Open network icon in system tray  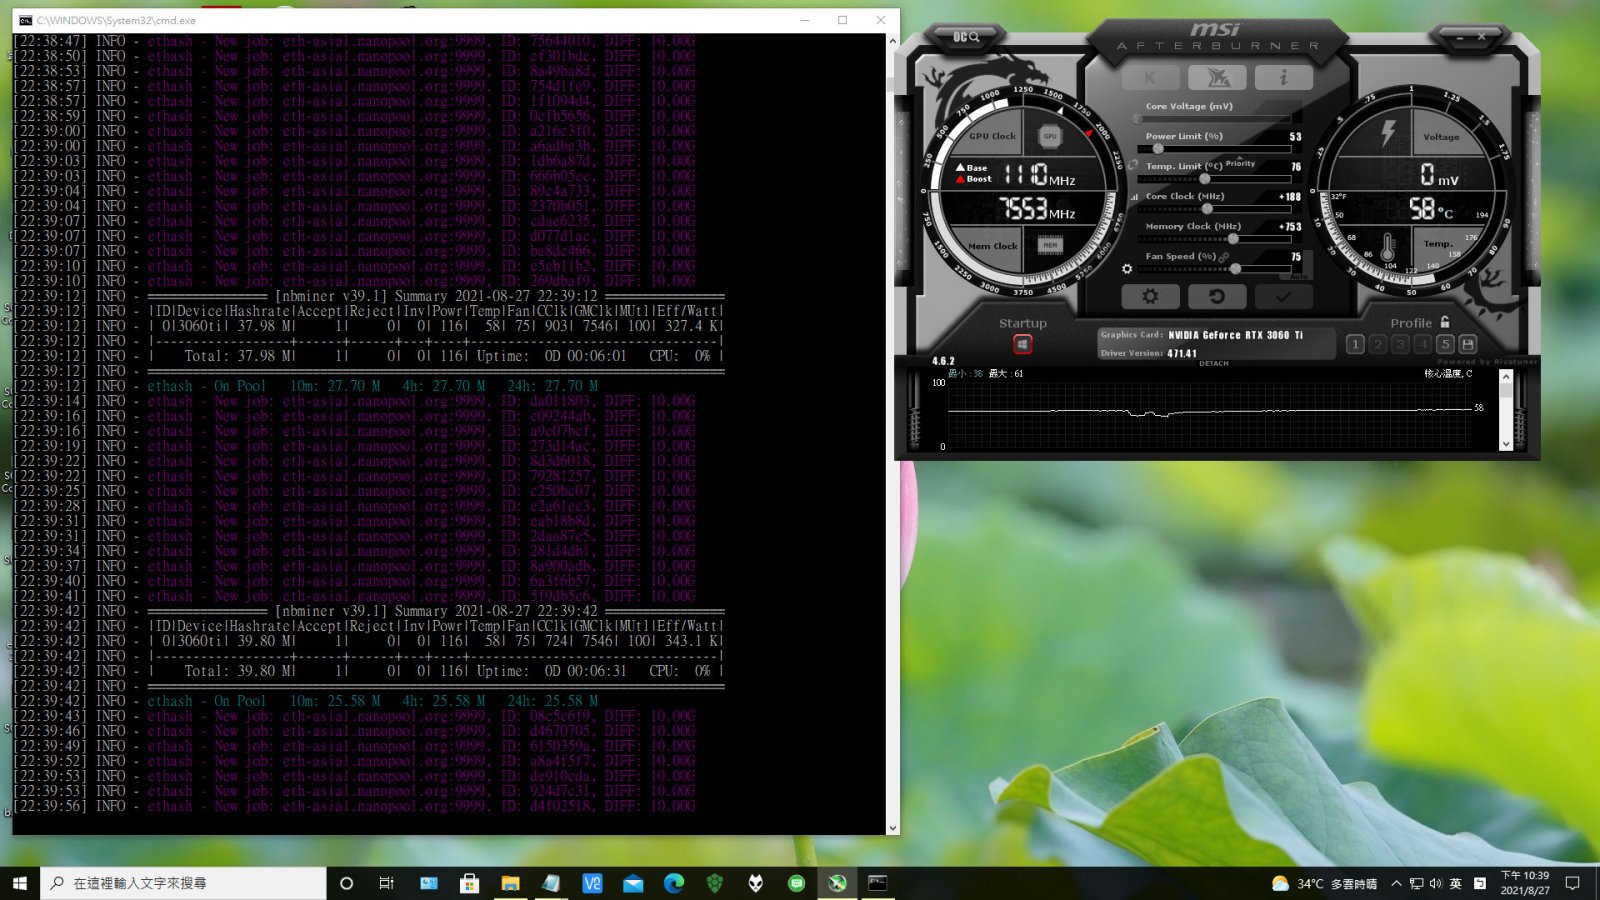[1416, 884]
